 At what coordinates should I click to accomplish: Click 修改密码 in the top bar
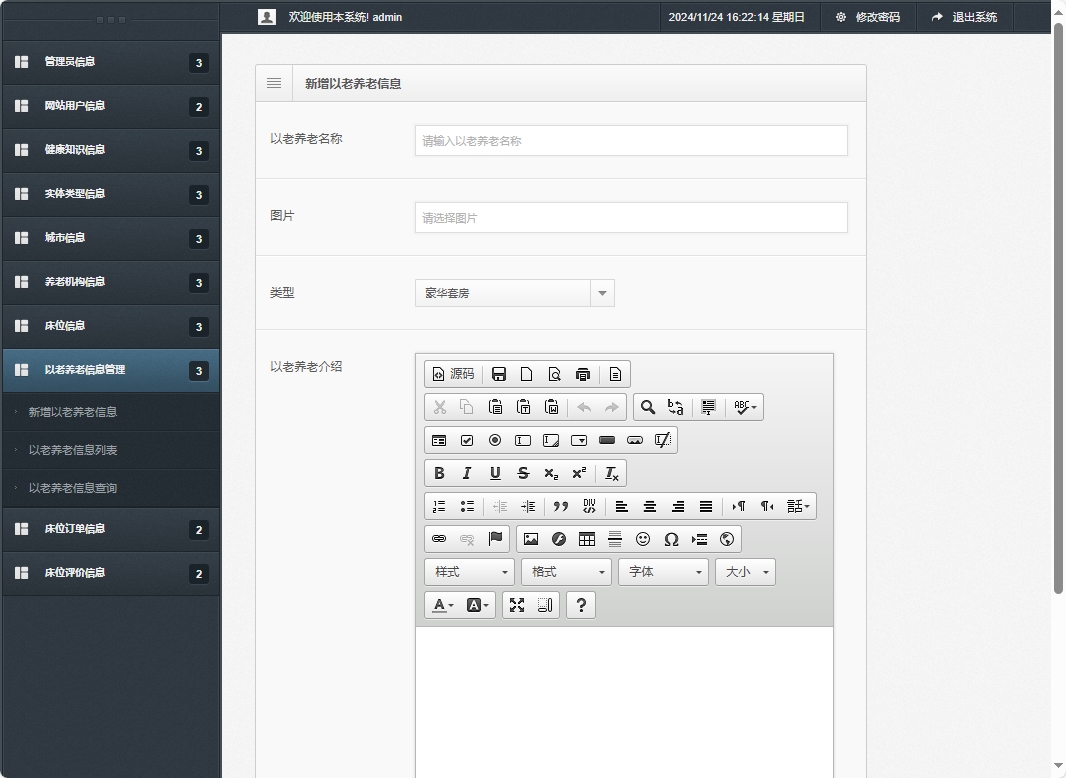[x=868, y=17]
